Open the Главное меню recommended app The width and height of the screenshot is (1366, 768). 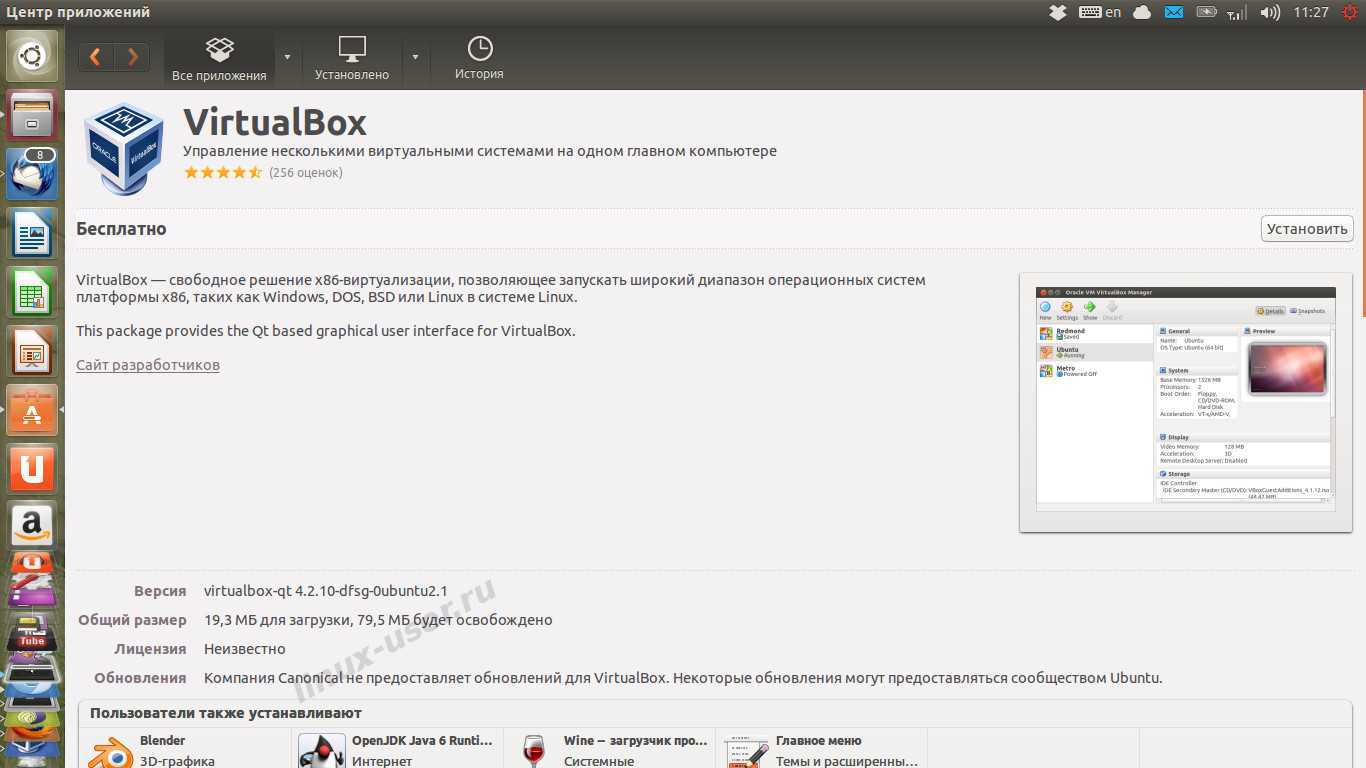pyautogui.click(x=818, y=742)
